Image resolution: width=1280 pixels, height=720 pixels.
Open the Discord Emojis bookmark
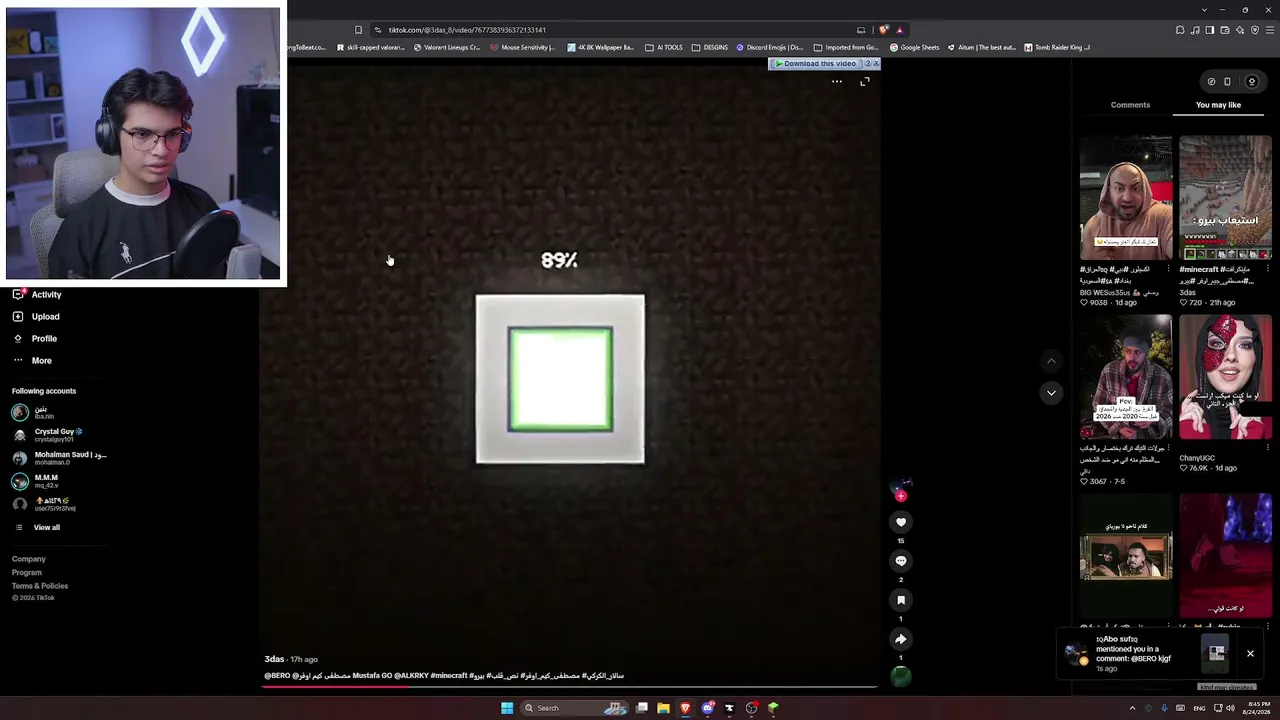[770, 47]
